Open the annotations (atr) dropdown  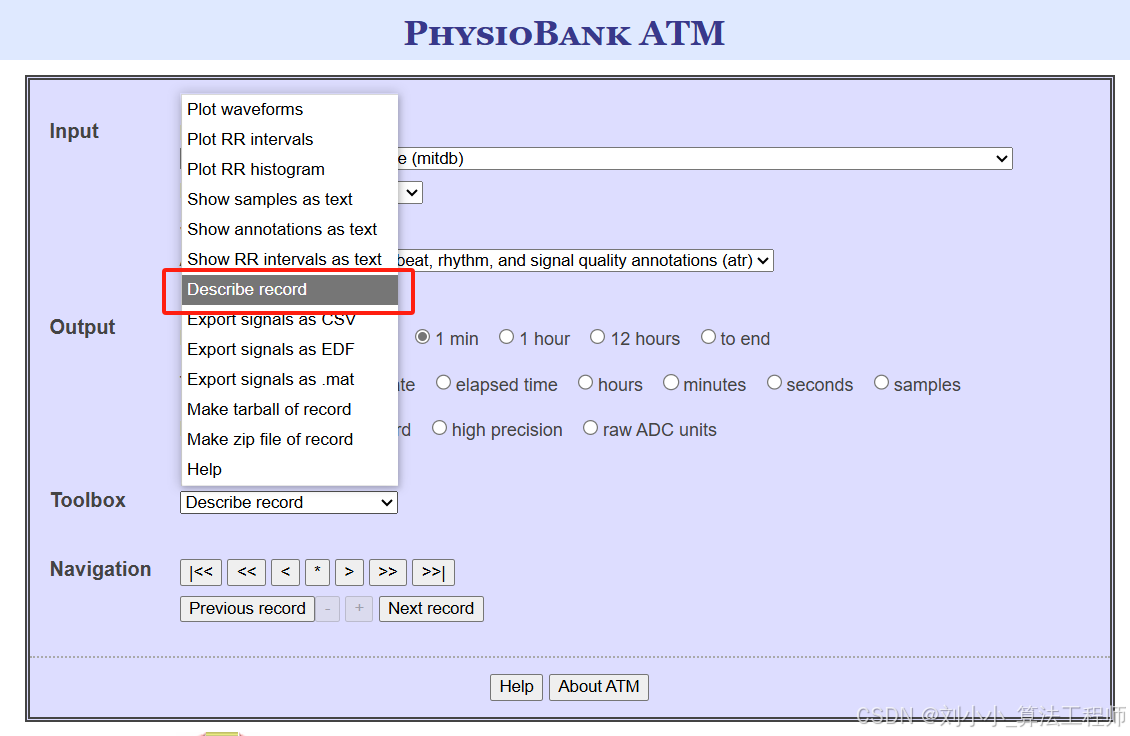click(x=584, y=260)
